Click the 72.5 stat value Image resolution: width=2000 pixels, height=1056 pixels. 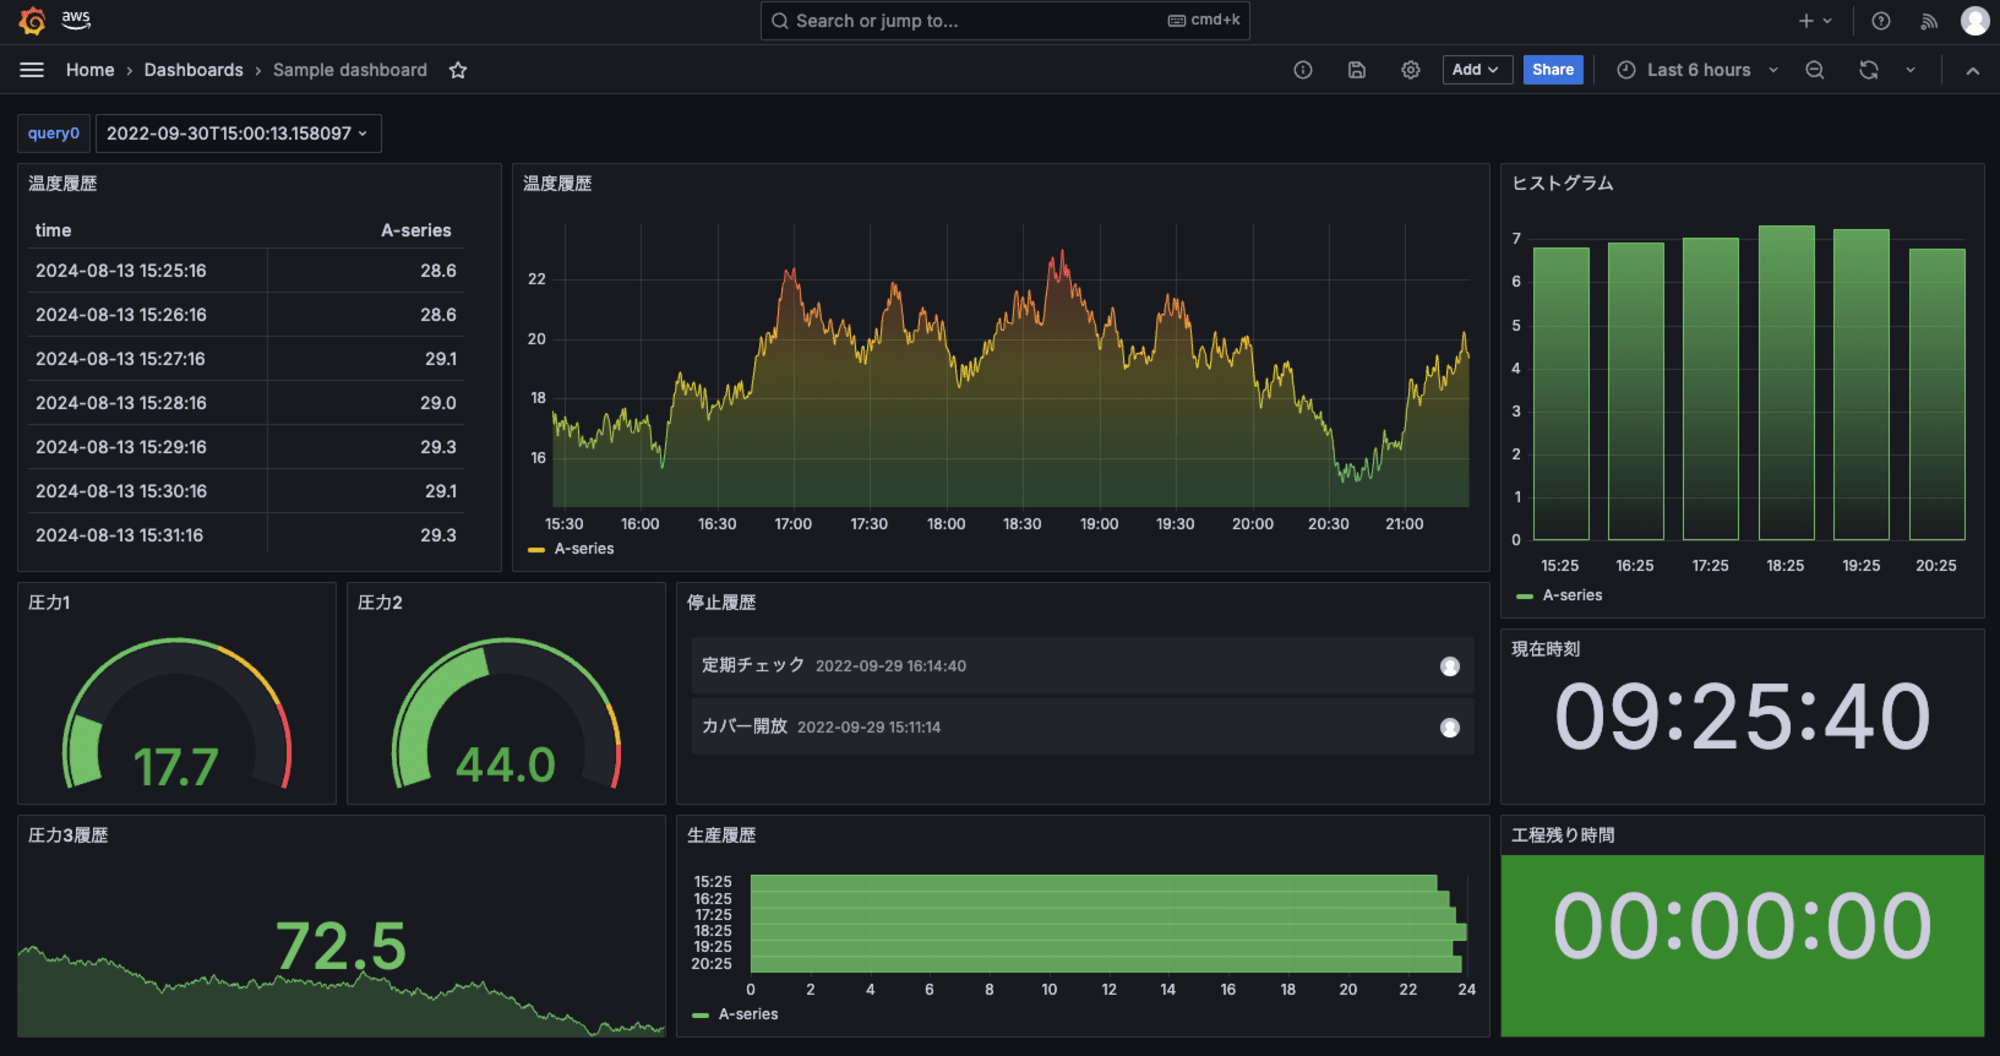tap(341, 945)
